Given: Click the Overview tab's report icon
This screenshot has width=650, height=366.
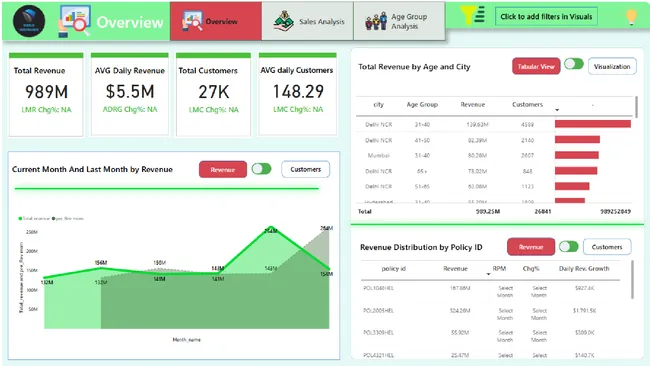Looking at the screenshot, I should pyautogui.click(x=192, y=21).
